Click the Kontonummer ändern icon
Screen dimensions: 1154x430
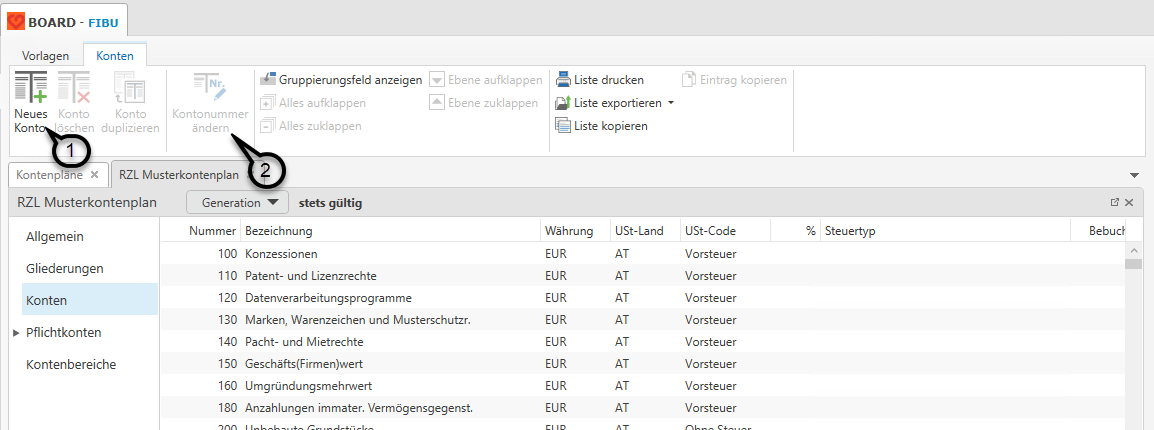coord(208,88)
